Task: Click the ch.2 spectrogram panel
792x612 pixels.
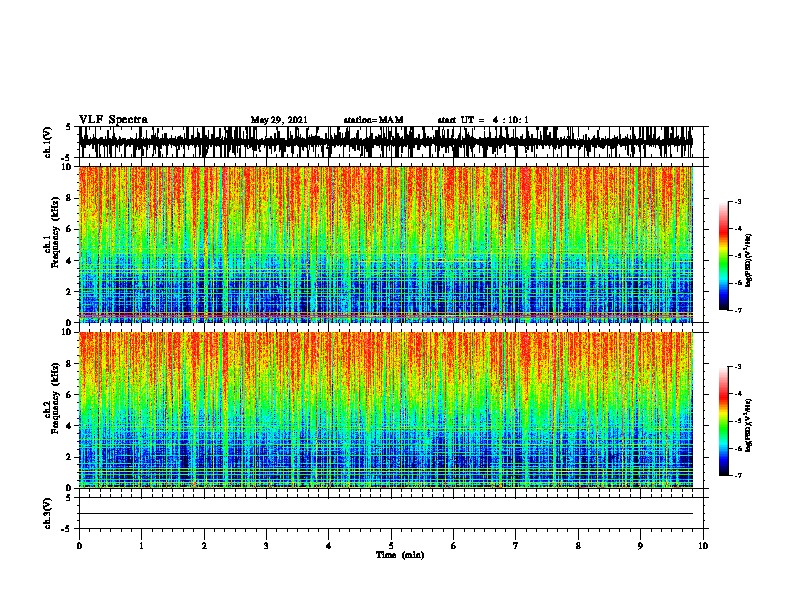Action: pos(386,410)
